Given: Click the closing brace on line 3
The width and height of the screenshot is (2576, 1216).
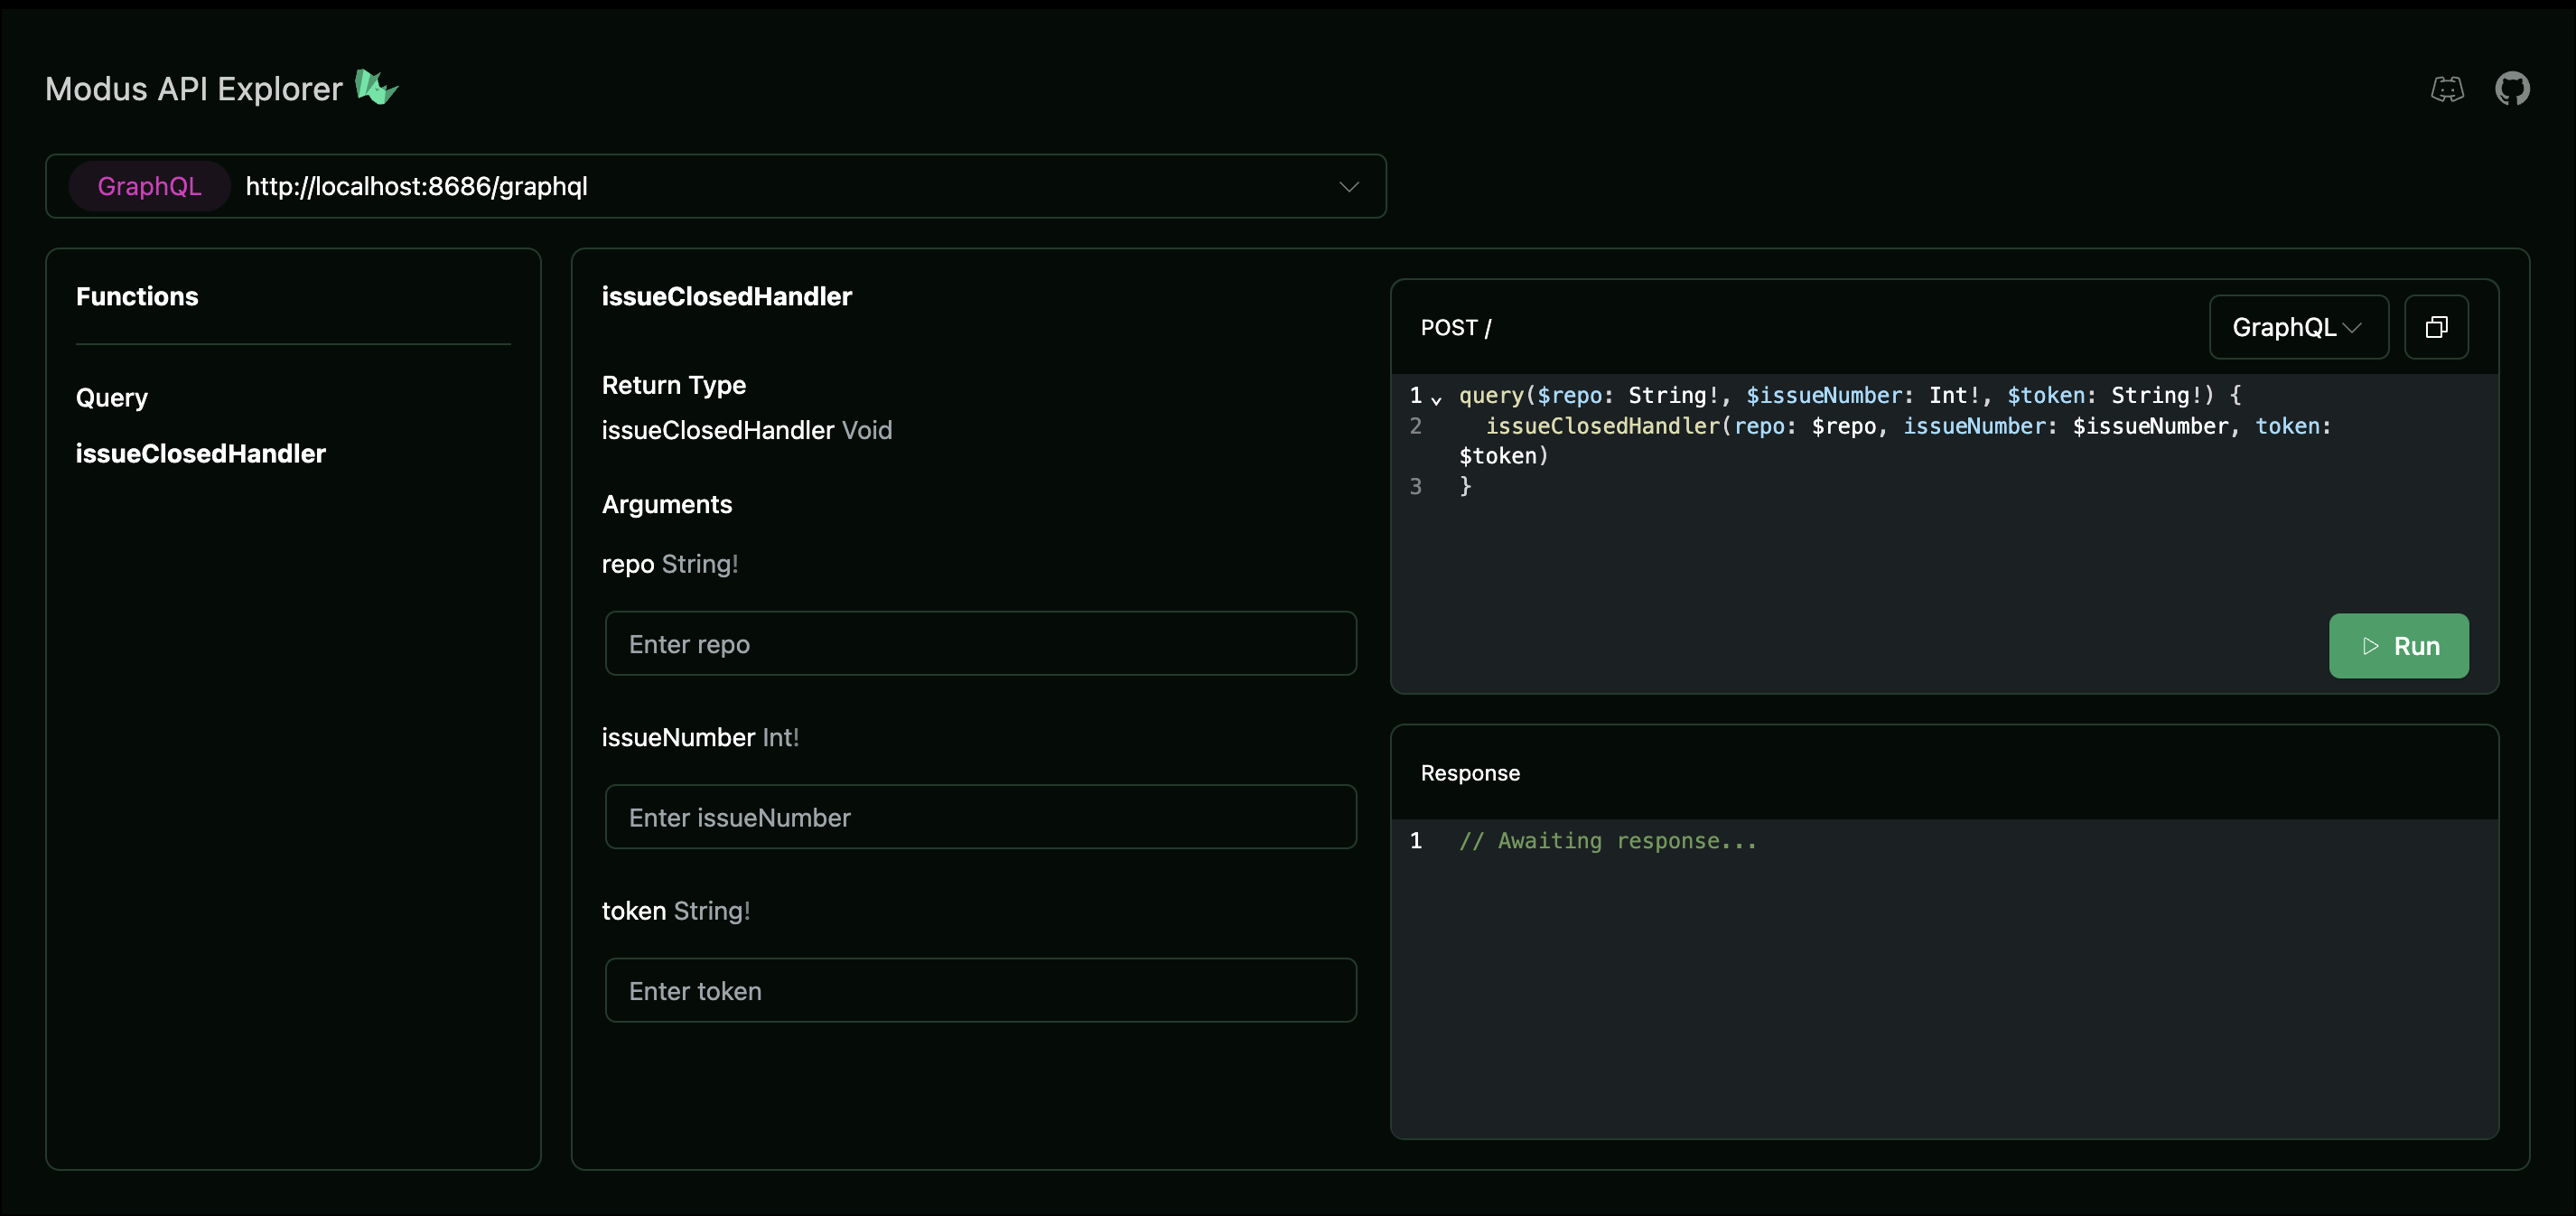Looking at the screenshot, I should [1465, 486].
